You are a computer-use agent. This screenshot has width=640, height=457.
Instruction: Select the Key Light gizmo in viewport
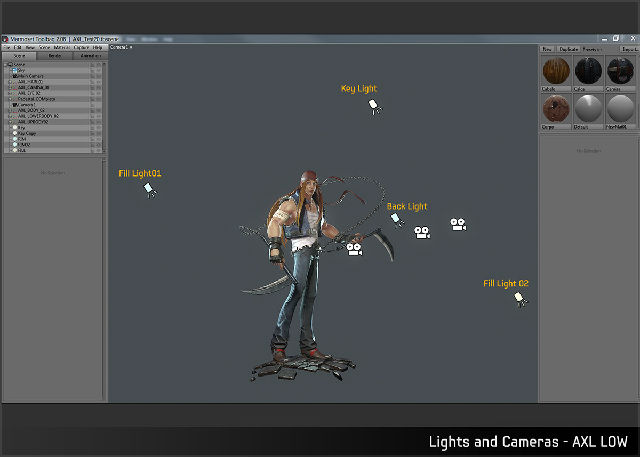click(x=375, y=106)
